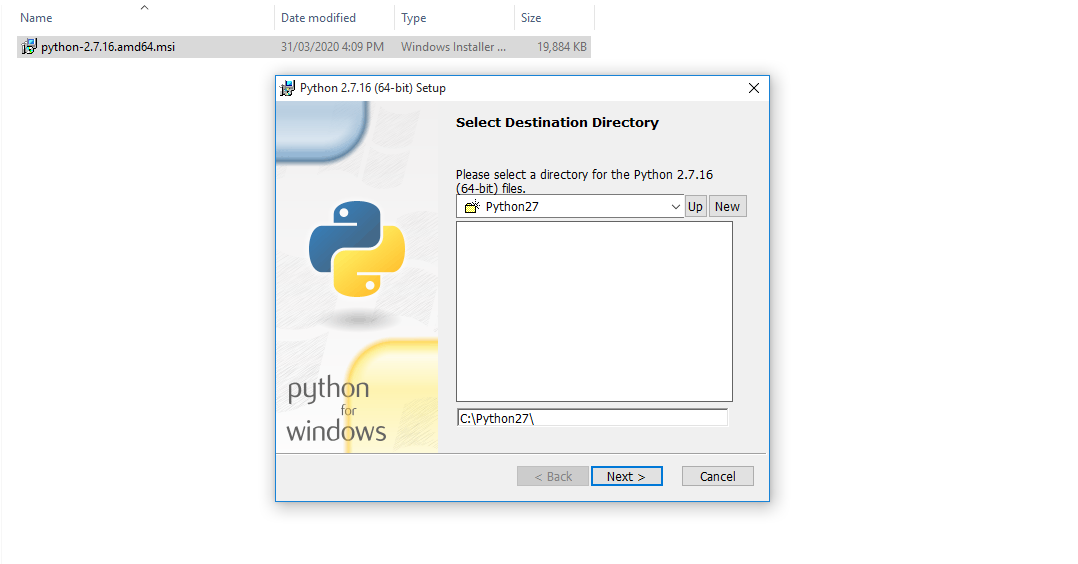
Task: Click the Python logo in setup sidebar
Action: pos(357,249)
